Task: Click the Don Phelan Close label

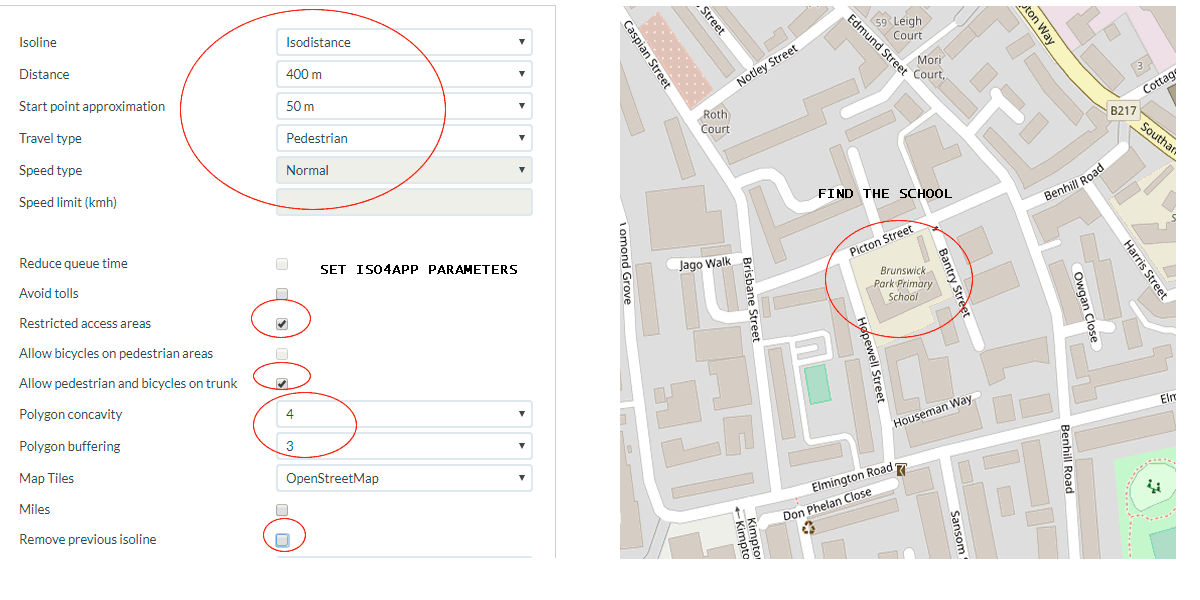Action: (828, 504)
